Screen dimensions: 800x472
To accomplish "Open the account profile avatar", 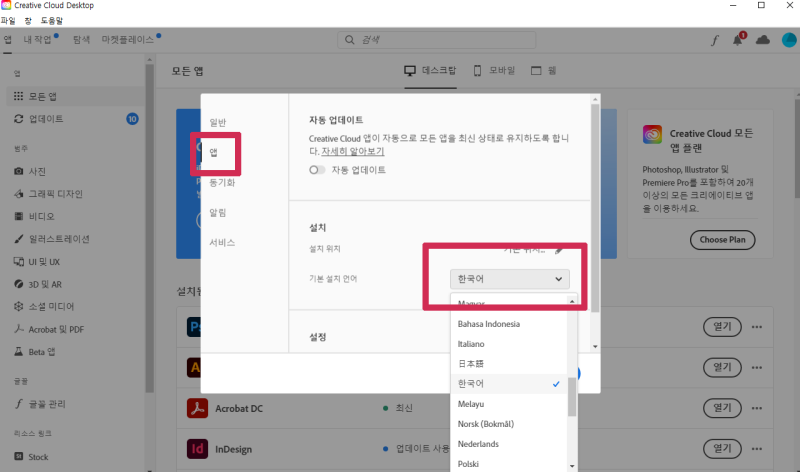I will pos(789,40).
